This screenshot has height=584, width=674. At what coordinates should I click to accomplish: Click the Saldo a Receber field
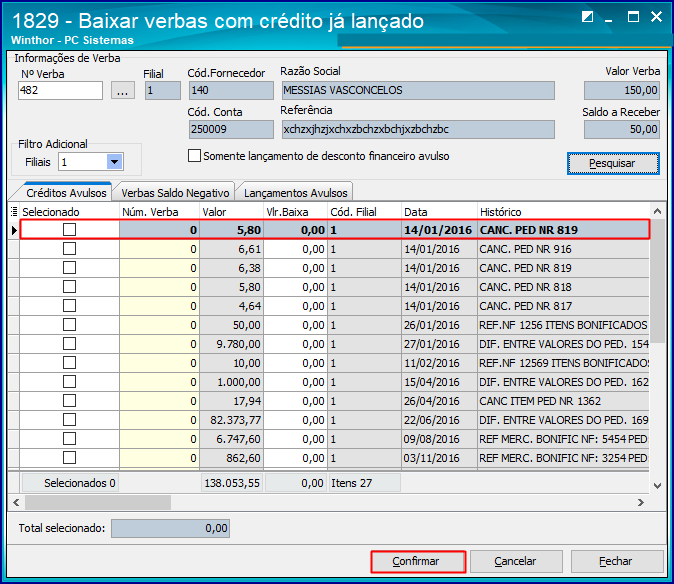622,129
